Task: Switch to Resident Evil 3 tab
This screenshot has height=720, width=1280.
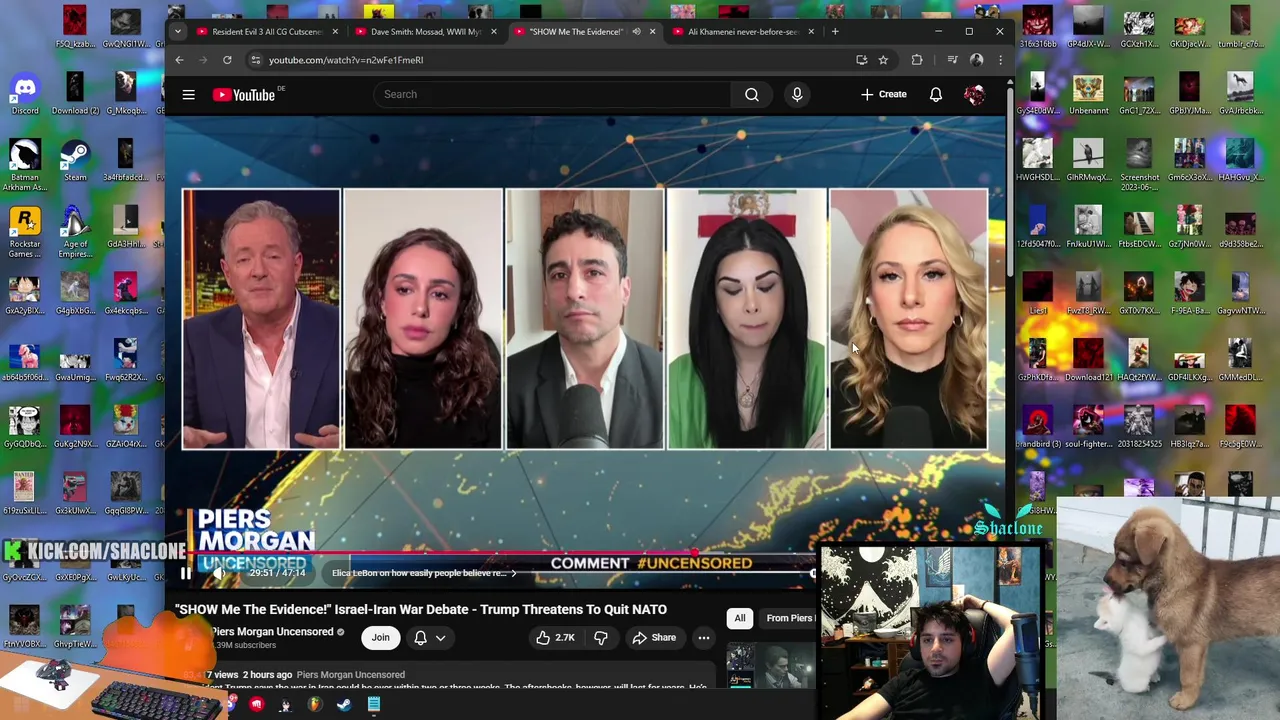Action: point(265,32)
